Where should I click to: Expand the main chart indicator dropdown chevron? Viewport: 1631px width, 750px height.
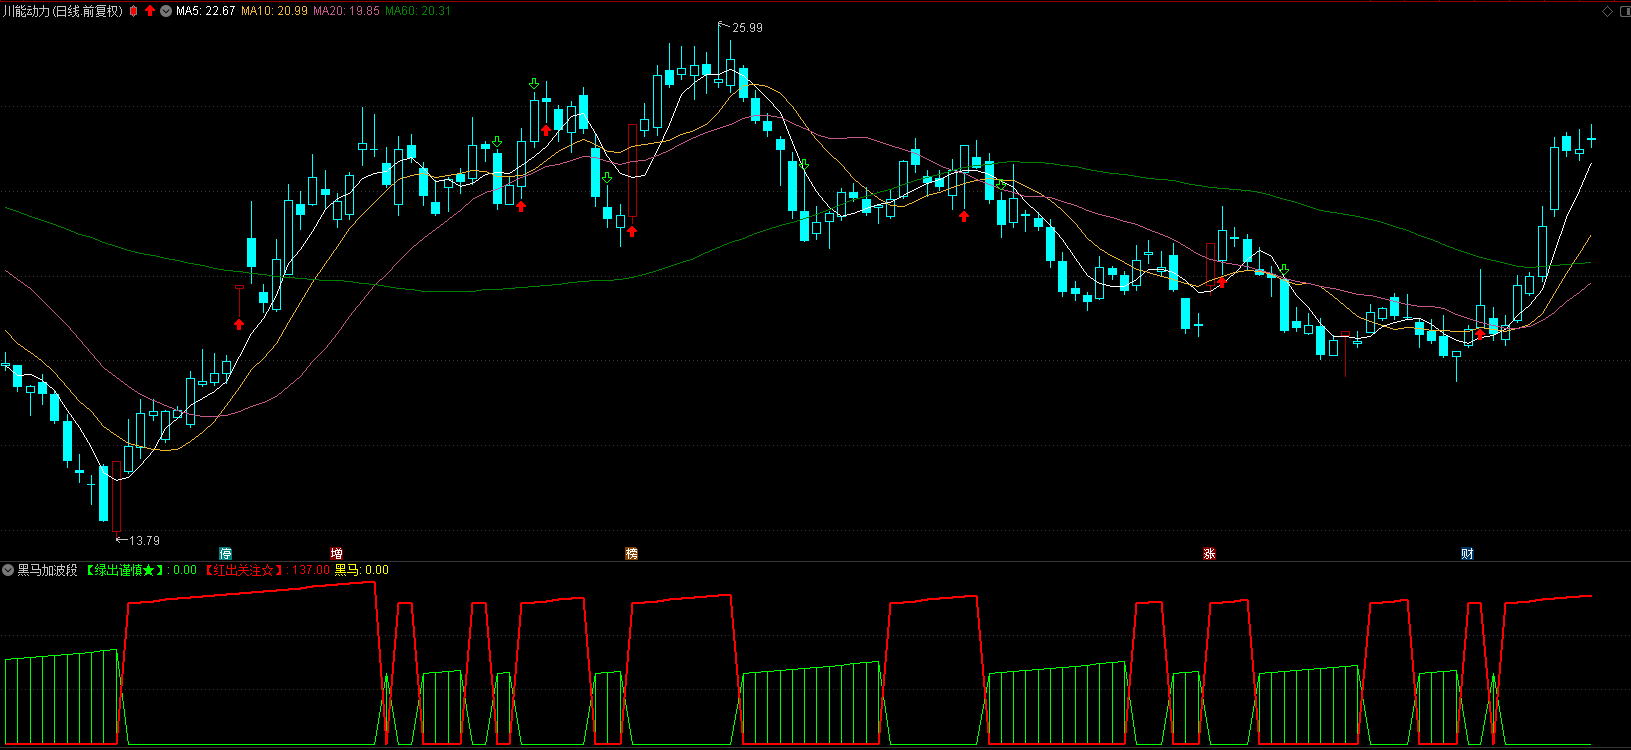coord(166,11)
